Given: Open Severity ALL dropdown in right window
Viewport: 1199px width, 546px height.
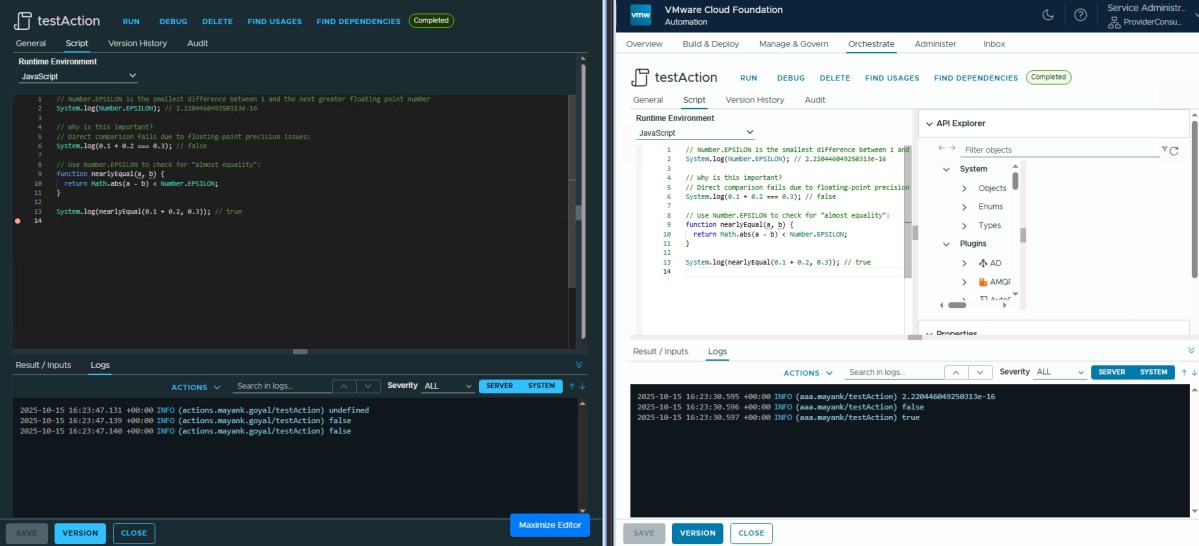Looking at the screenshot, I should 1060,372.
